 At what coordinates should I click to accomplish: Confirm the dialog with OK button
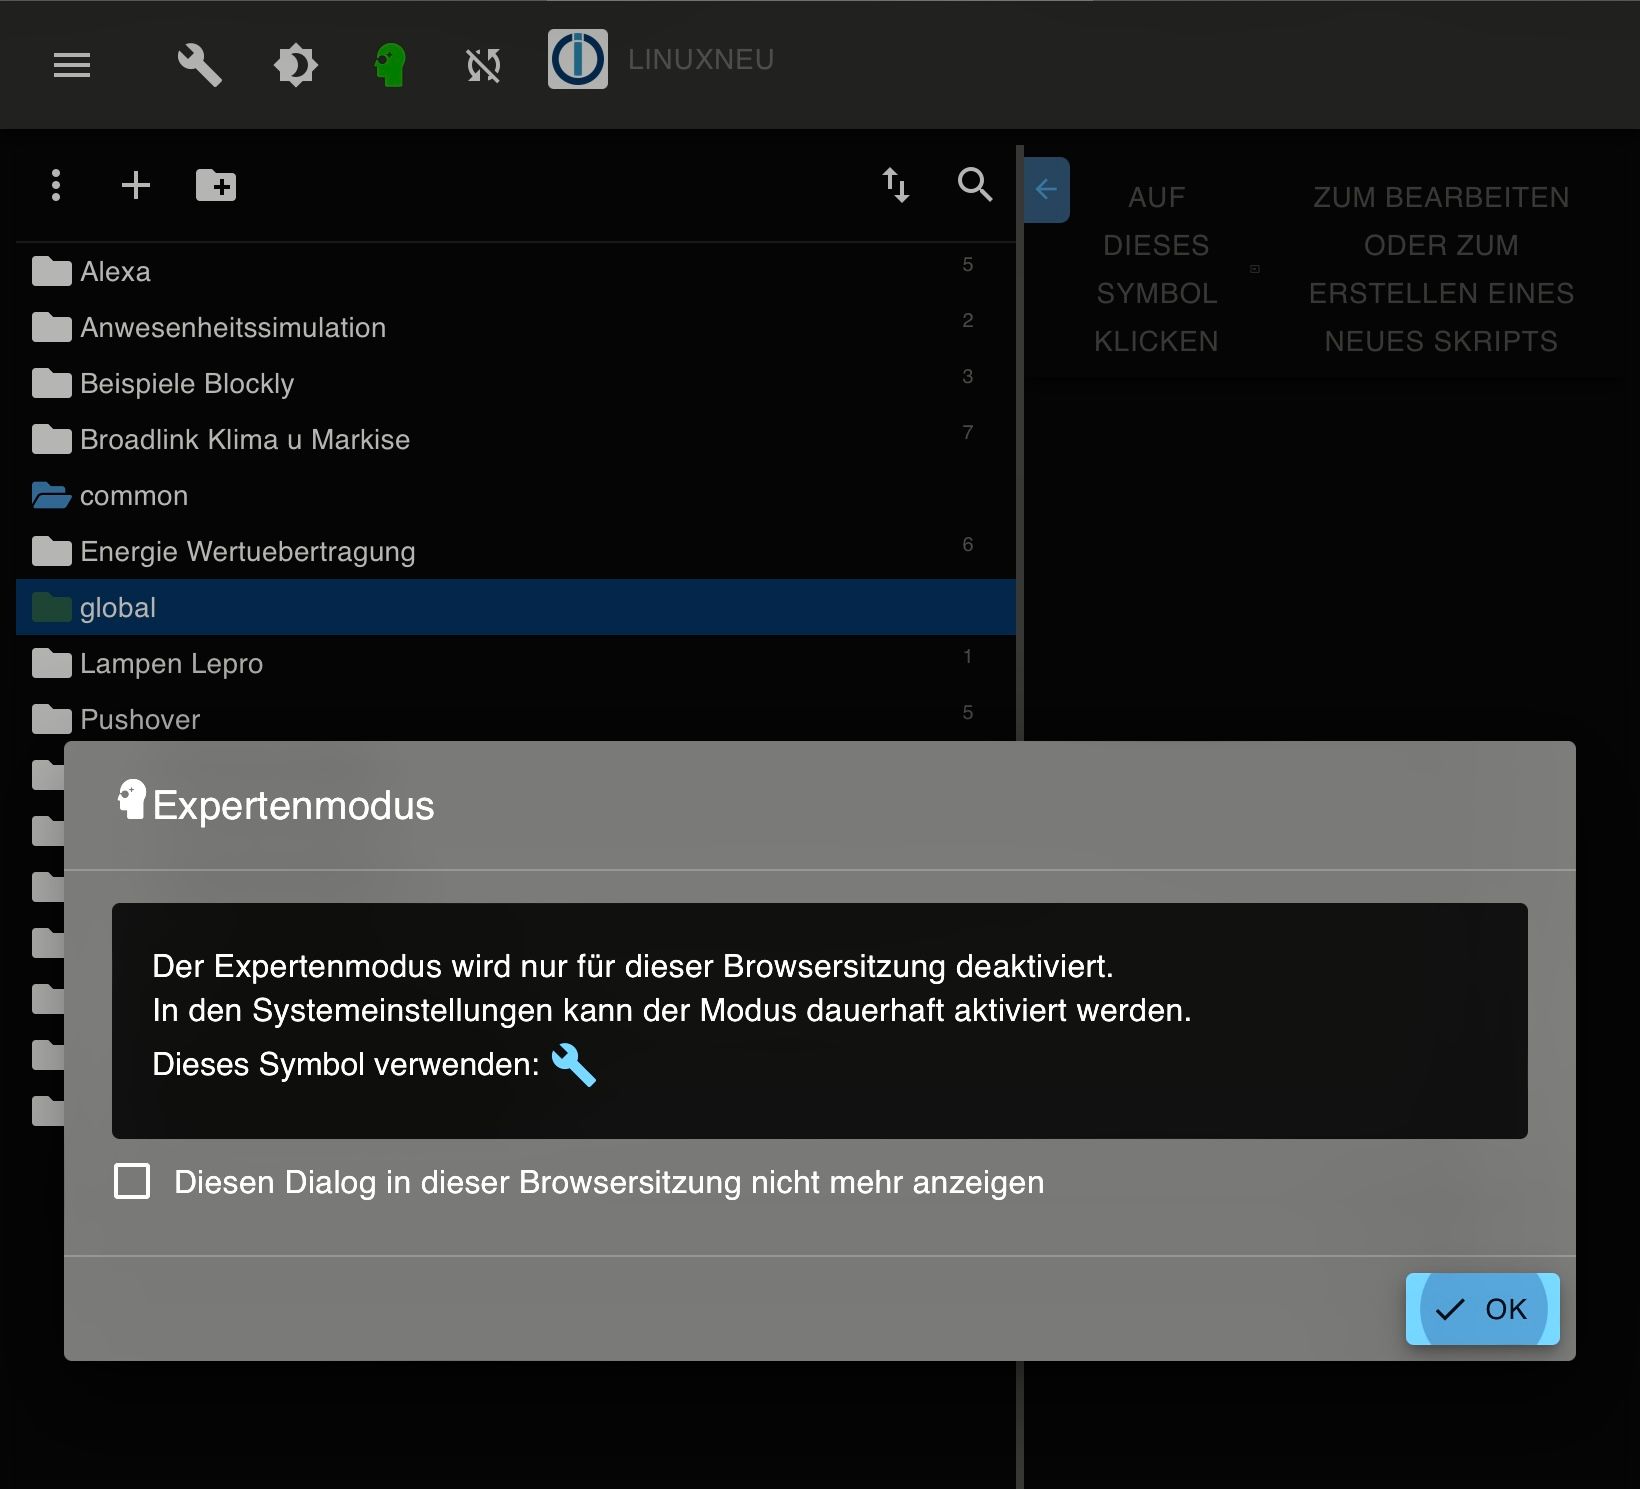(x=1483, y=1309)
